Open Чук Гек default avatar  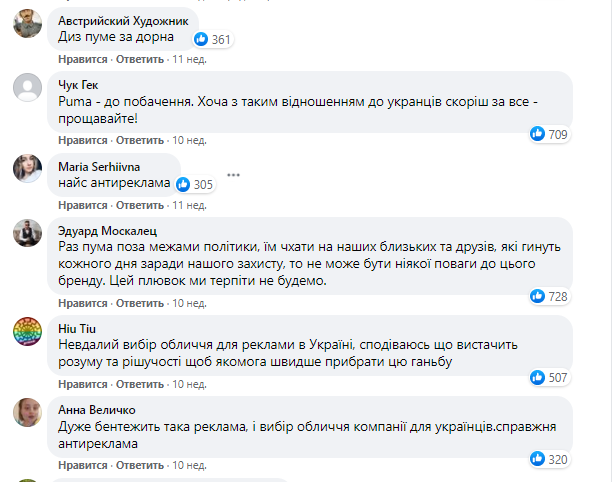(27, 89)
